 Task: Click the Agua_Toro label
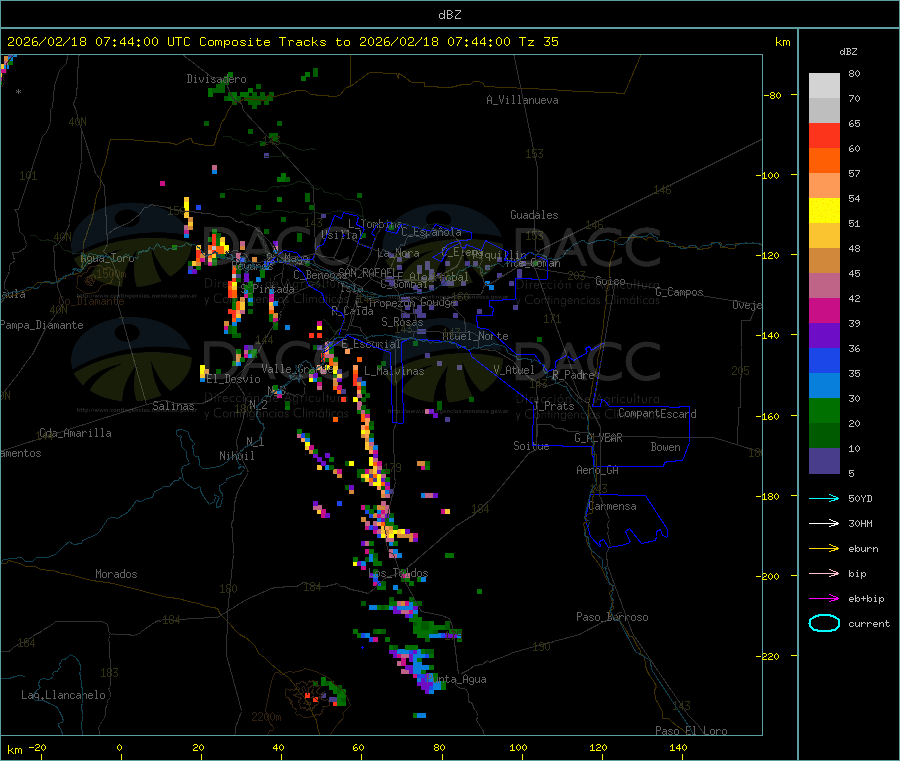(x=107, y=258)
